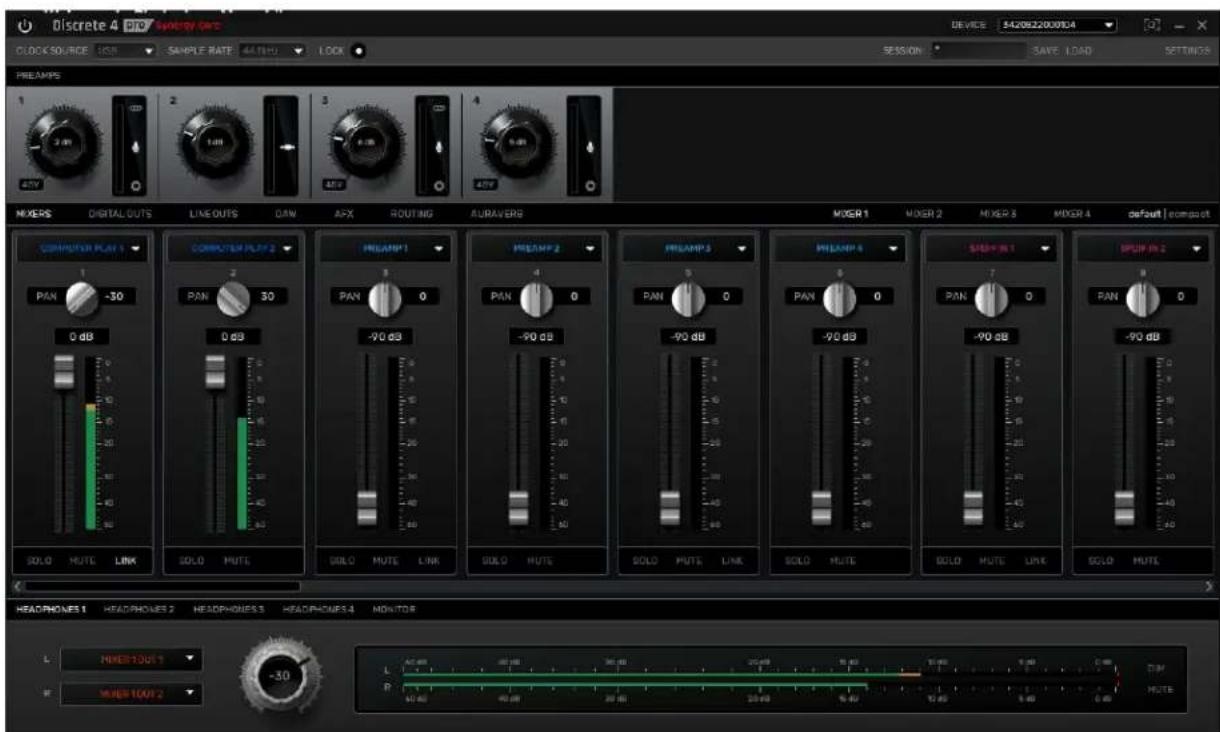The image size is (1220, 732).
Task: Open the Monitor output tab
Action: click(x=394, y=610)
